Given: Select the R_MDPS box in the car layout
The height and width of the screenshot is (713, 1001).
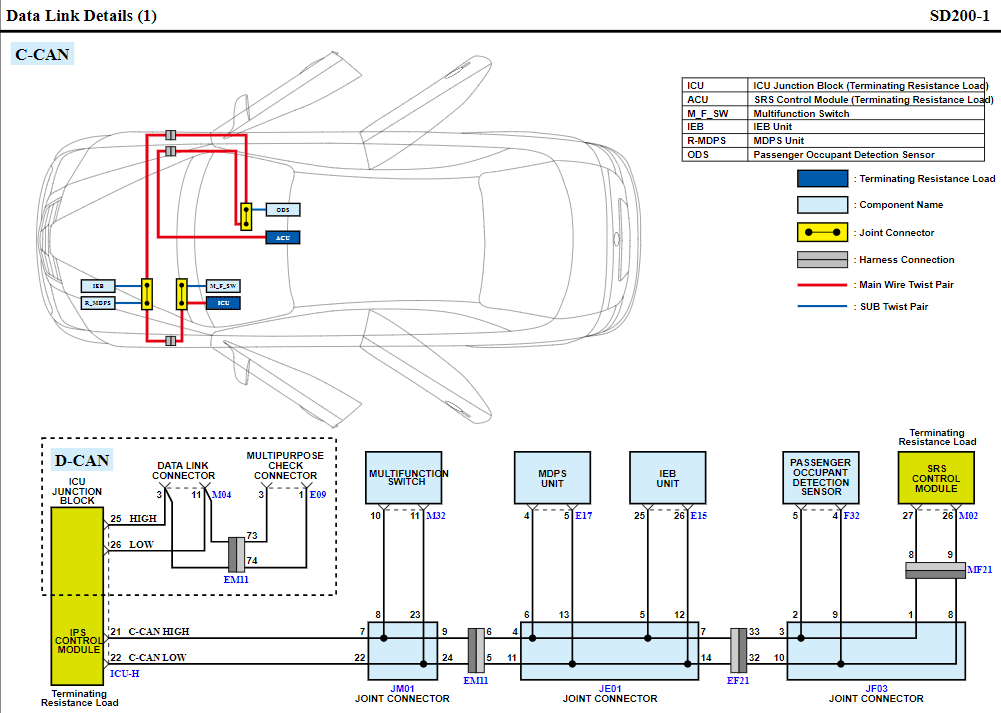Looking at the screenshot, I should [99, 302].
